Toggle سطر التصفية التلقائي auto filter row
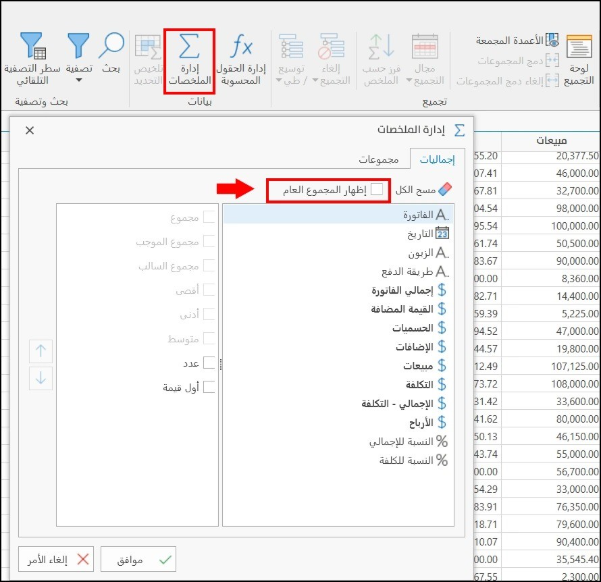 (x=32, y=59)
